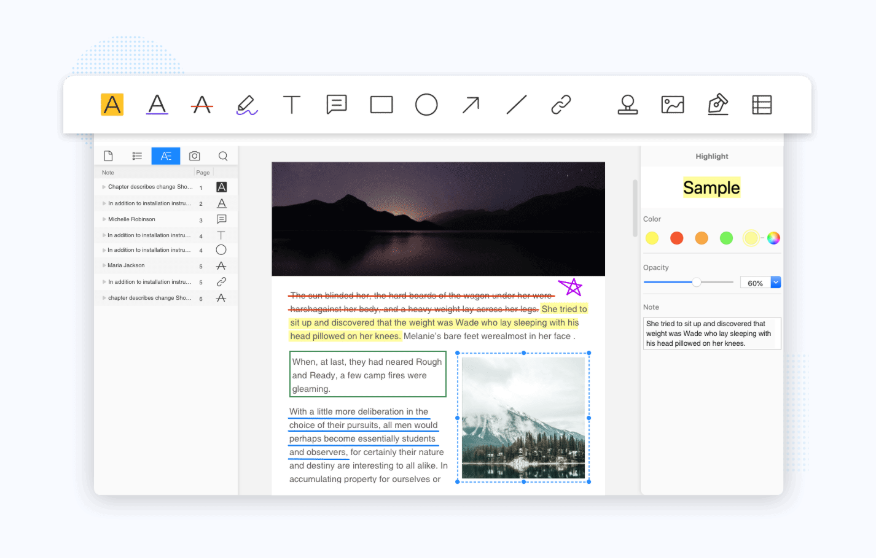
Task: Open the custom color wheel picker
Action: [x=773, y=239]
